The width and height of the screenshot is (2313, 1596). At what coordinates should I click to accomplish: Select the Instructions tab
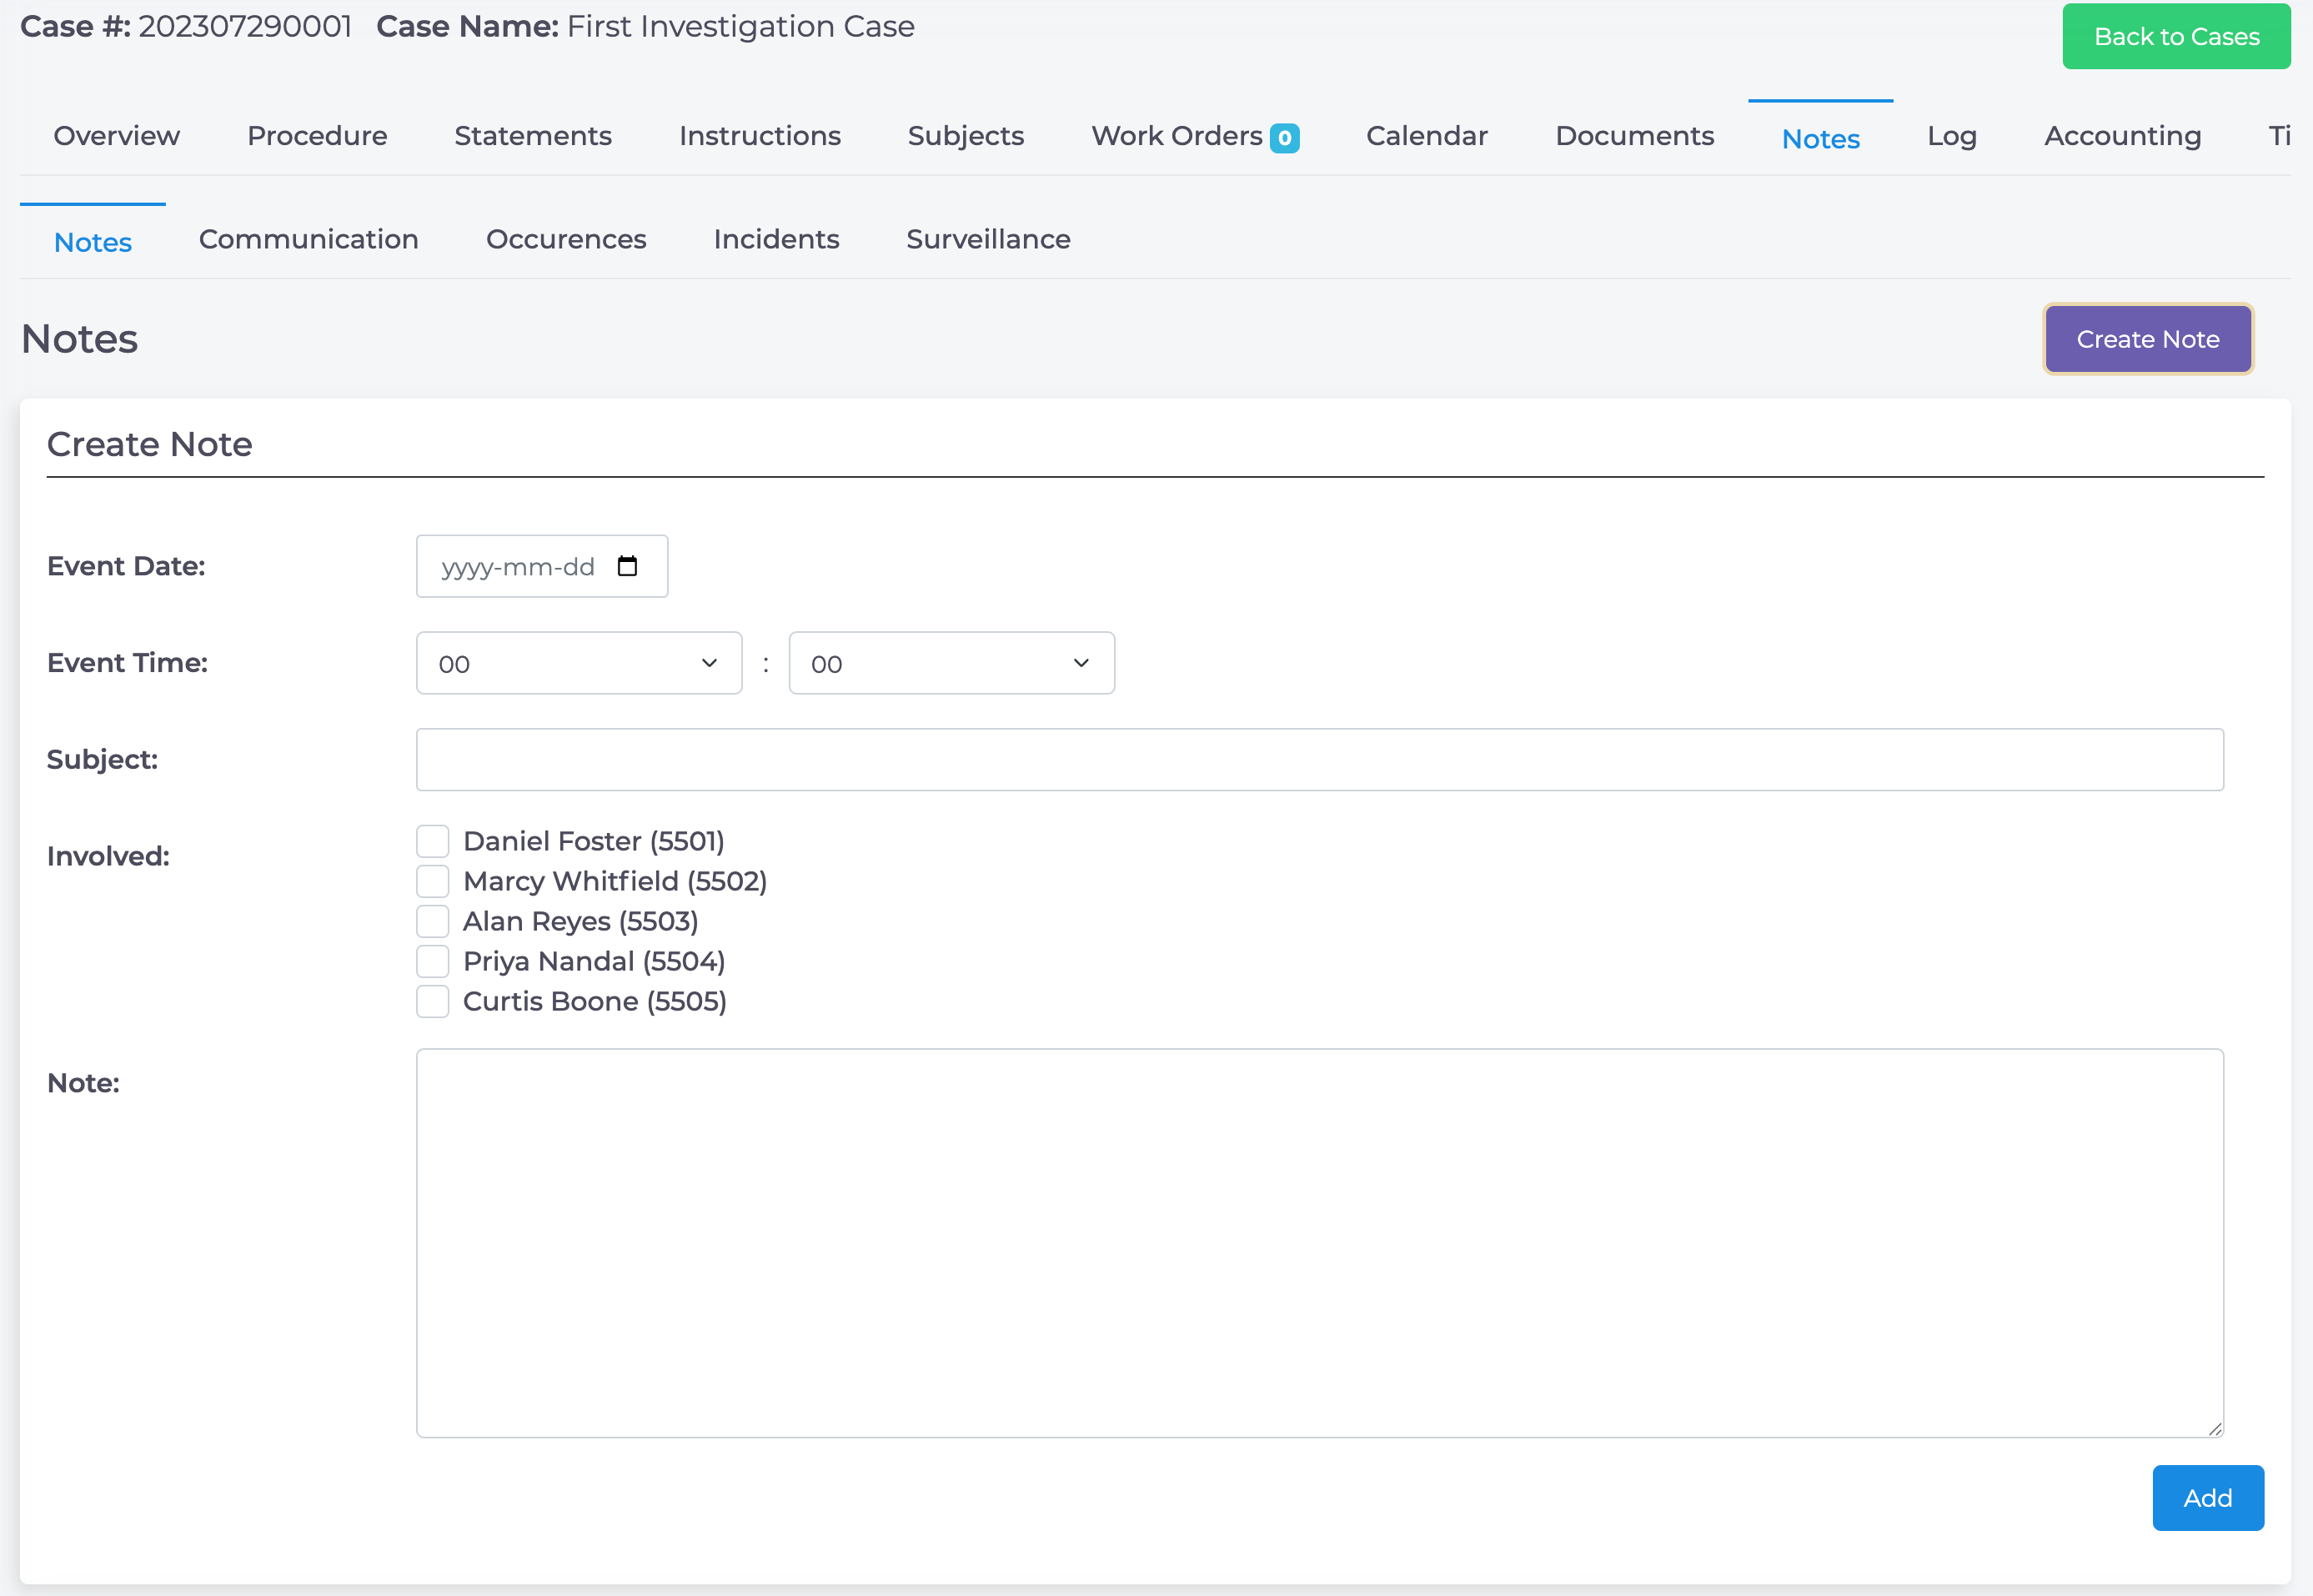760,136
